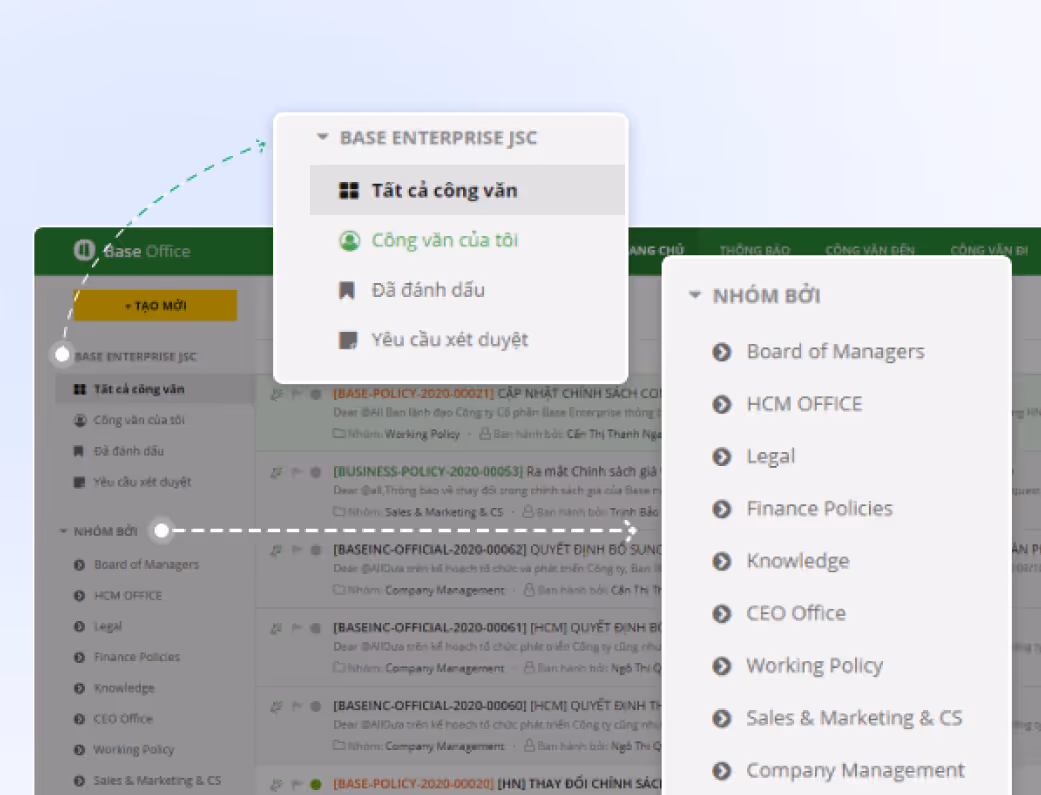Toggle status dot on BASEINC-OFFICIAL-2020-00062 row
Screen dimensions: 1041x795
pyautogui.click(x=316, y=550)
